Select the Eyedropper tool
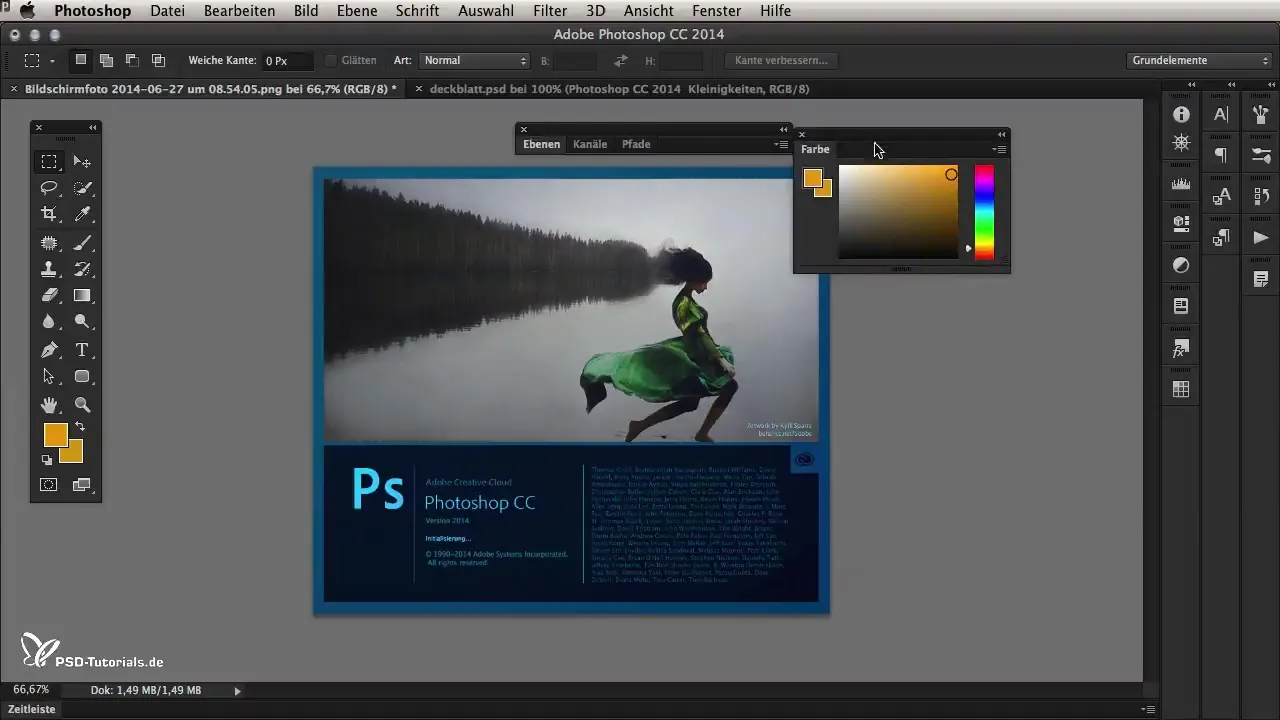The width and height of the screenshot is (1280, 720). pyautogui.click(x=83, y=214)
